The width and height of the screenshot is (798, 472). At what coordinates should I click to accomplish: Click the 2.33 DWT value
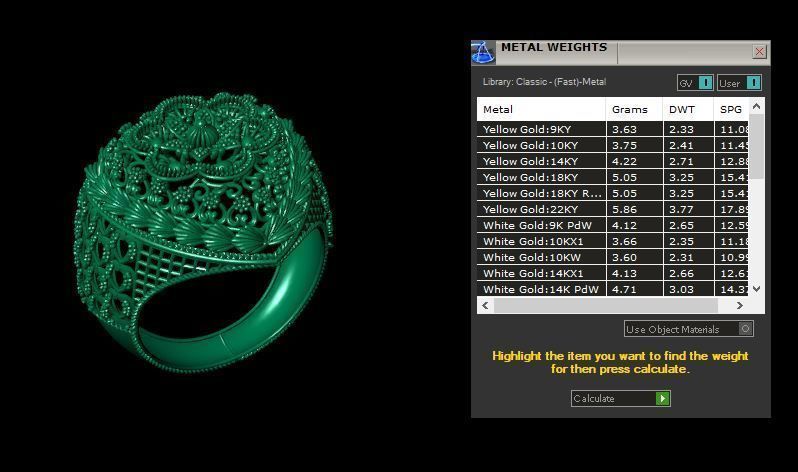(681, 129)
